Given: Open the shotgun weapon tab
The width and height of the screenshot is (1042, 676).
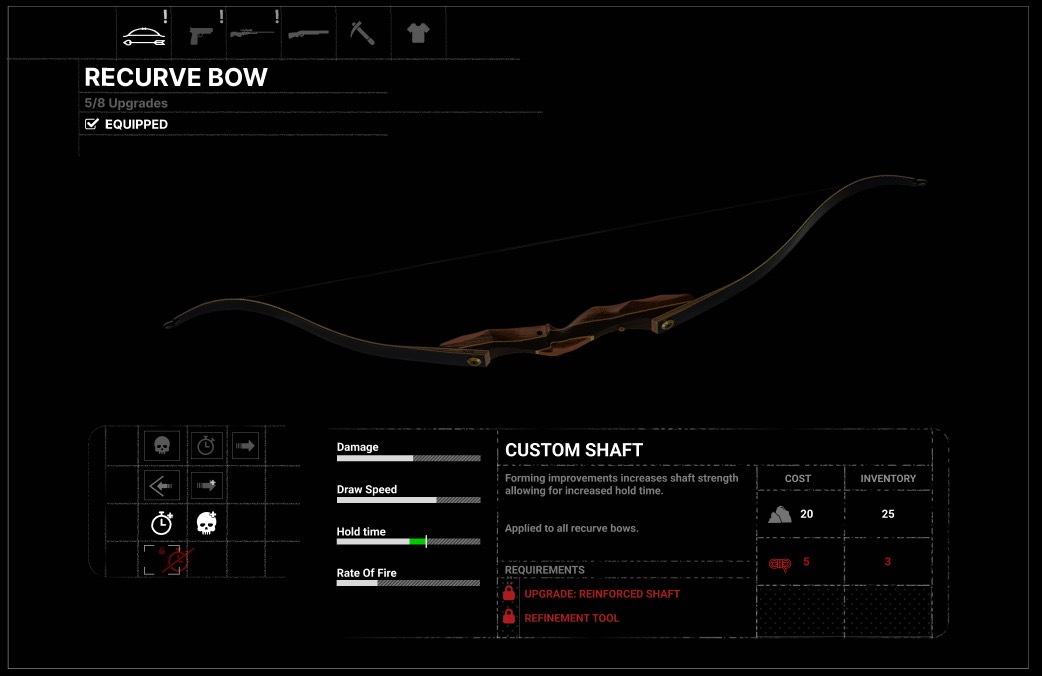Looking at the screenshot, I should click(x=308, y=34).
